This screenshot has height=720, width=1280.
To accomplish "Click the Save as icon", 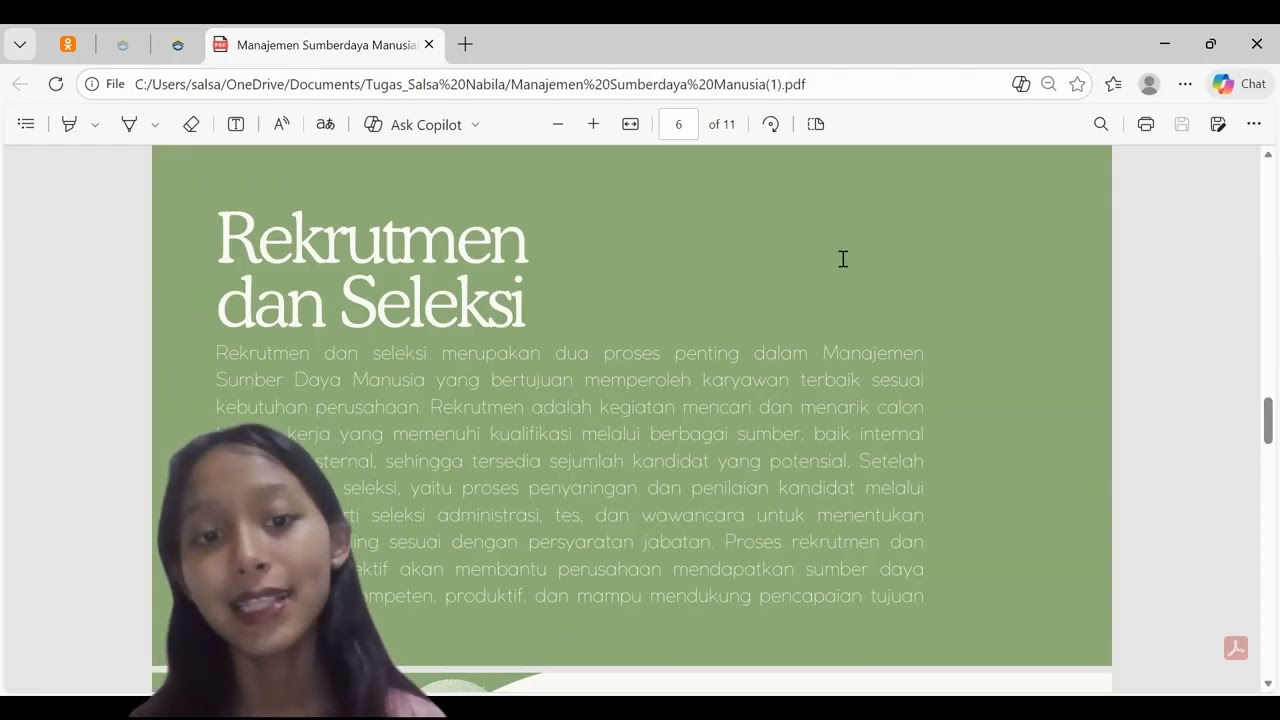I will (1218, 124).
